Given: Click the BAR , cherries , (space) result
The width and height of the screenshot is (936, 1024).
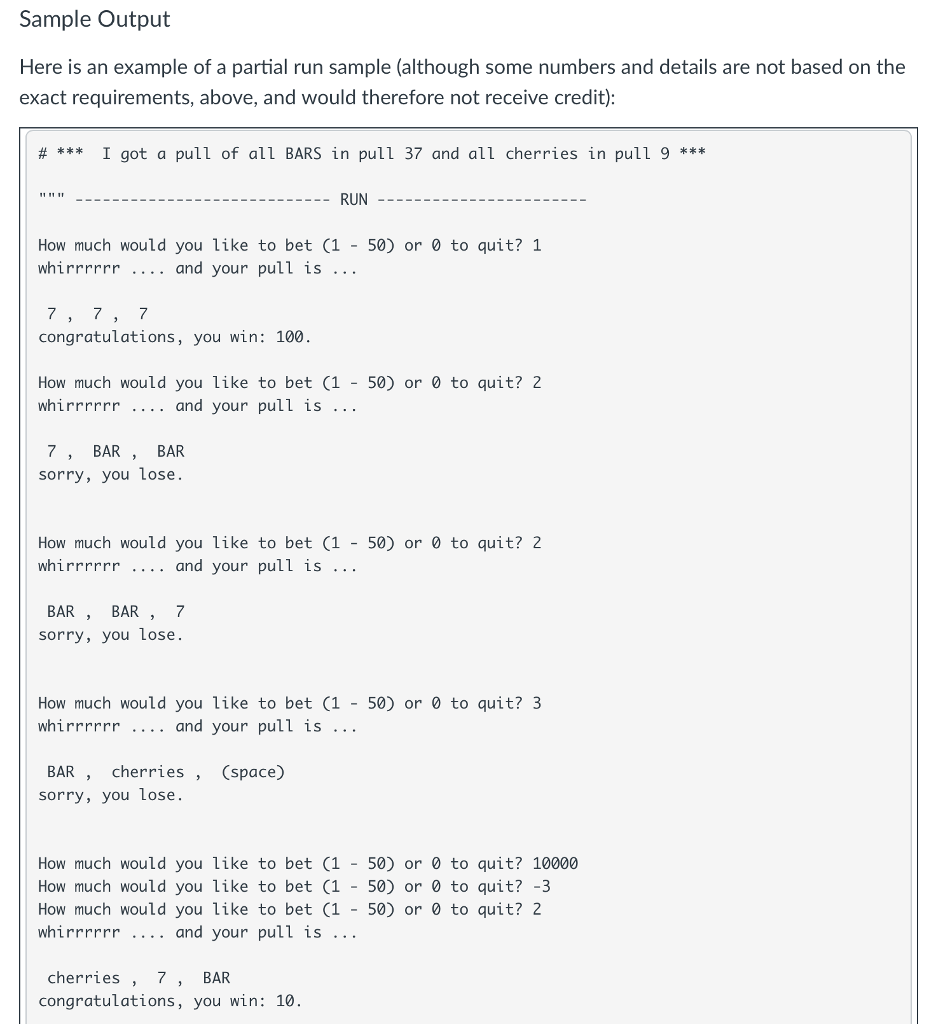Looking at the screenshot, I should coord(166,772).
